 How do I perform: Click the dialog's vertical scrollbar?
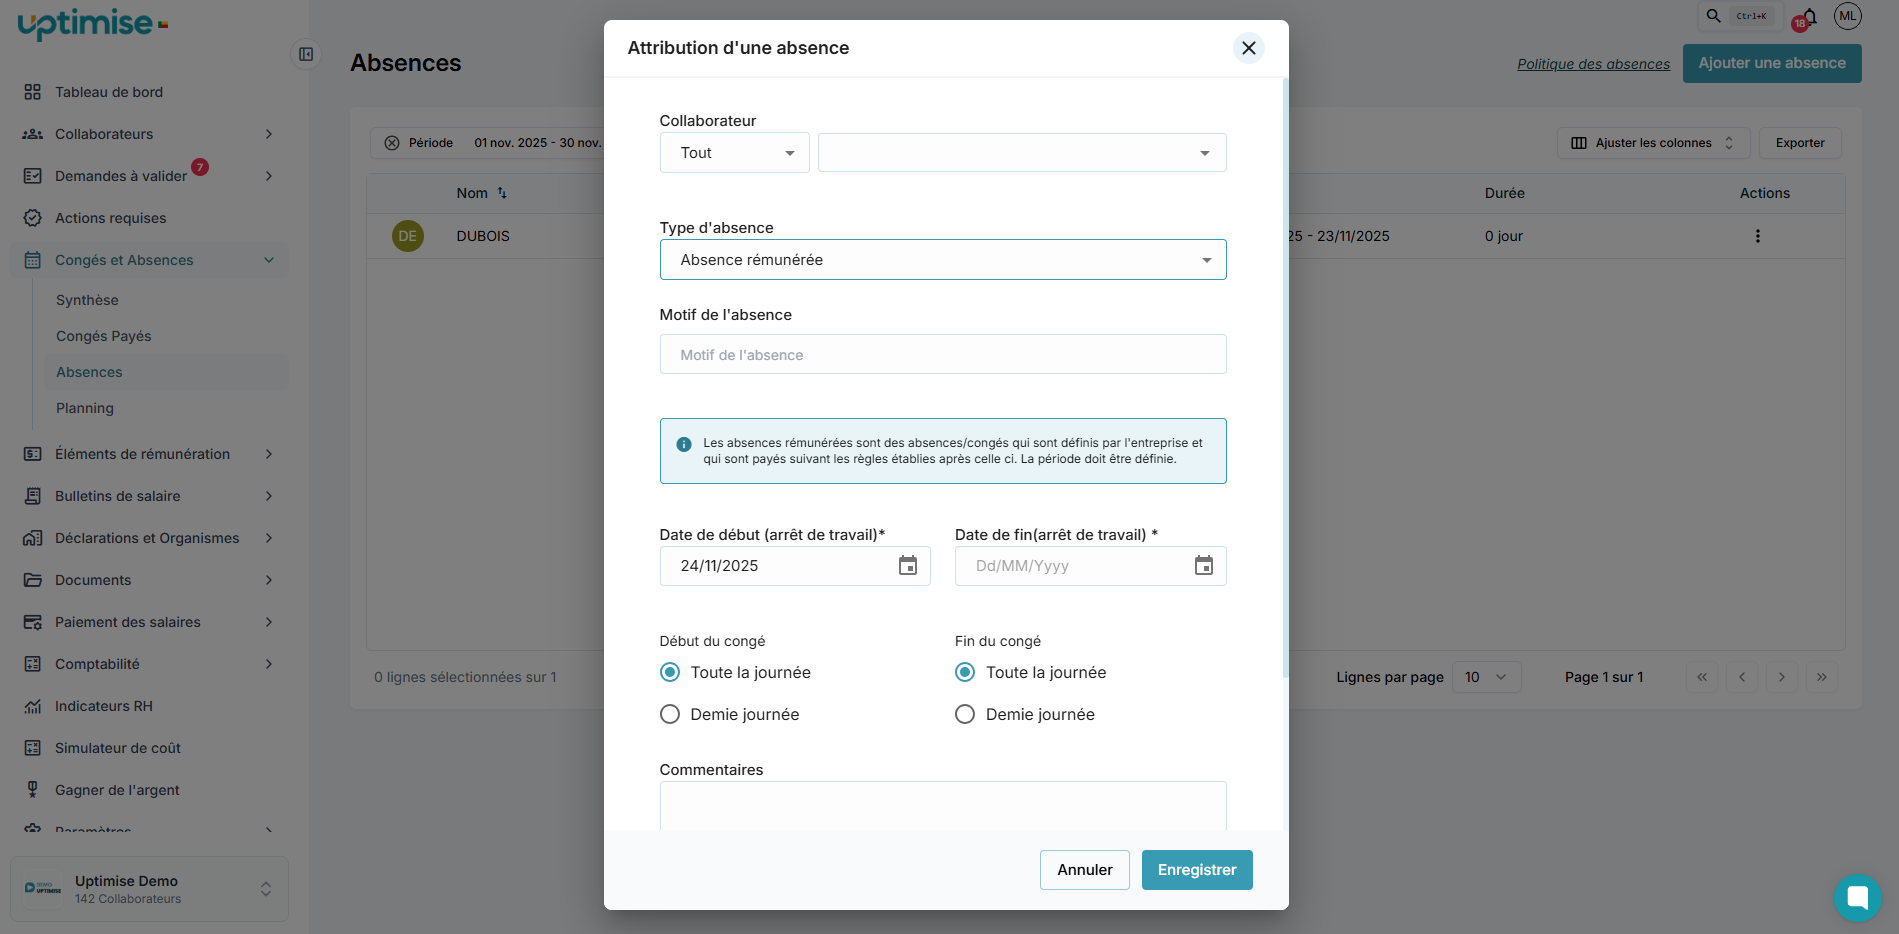1284,380
